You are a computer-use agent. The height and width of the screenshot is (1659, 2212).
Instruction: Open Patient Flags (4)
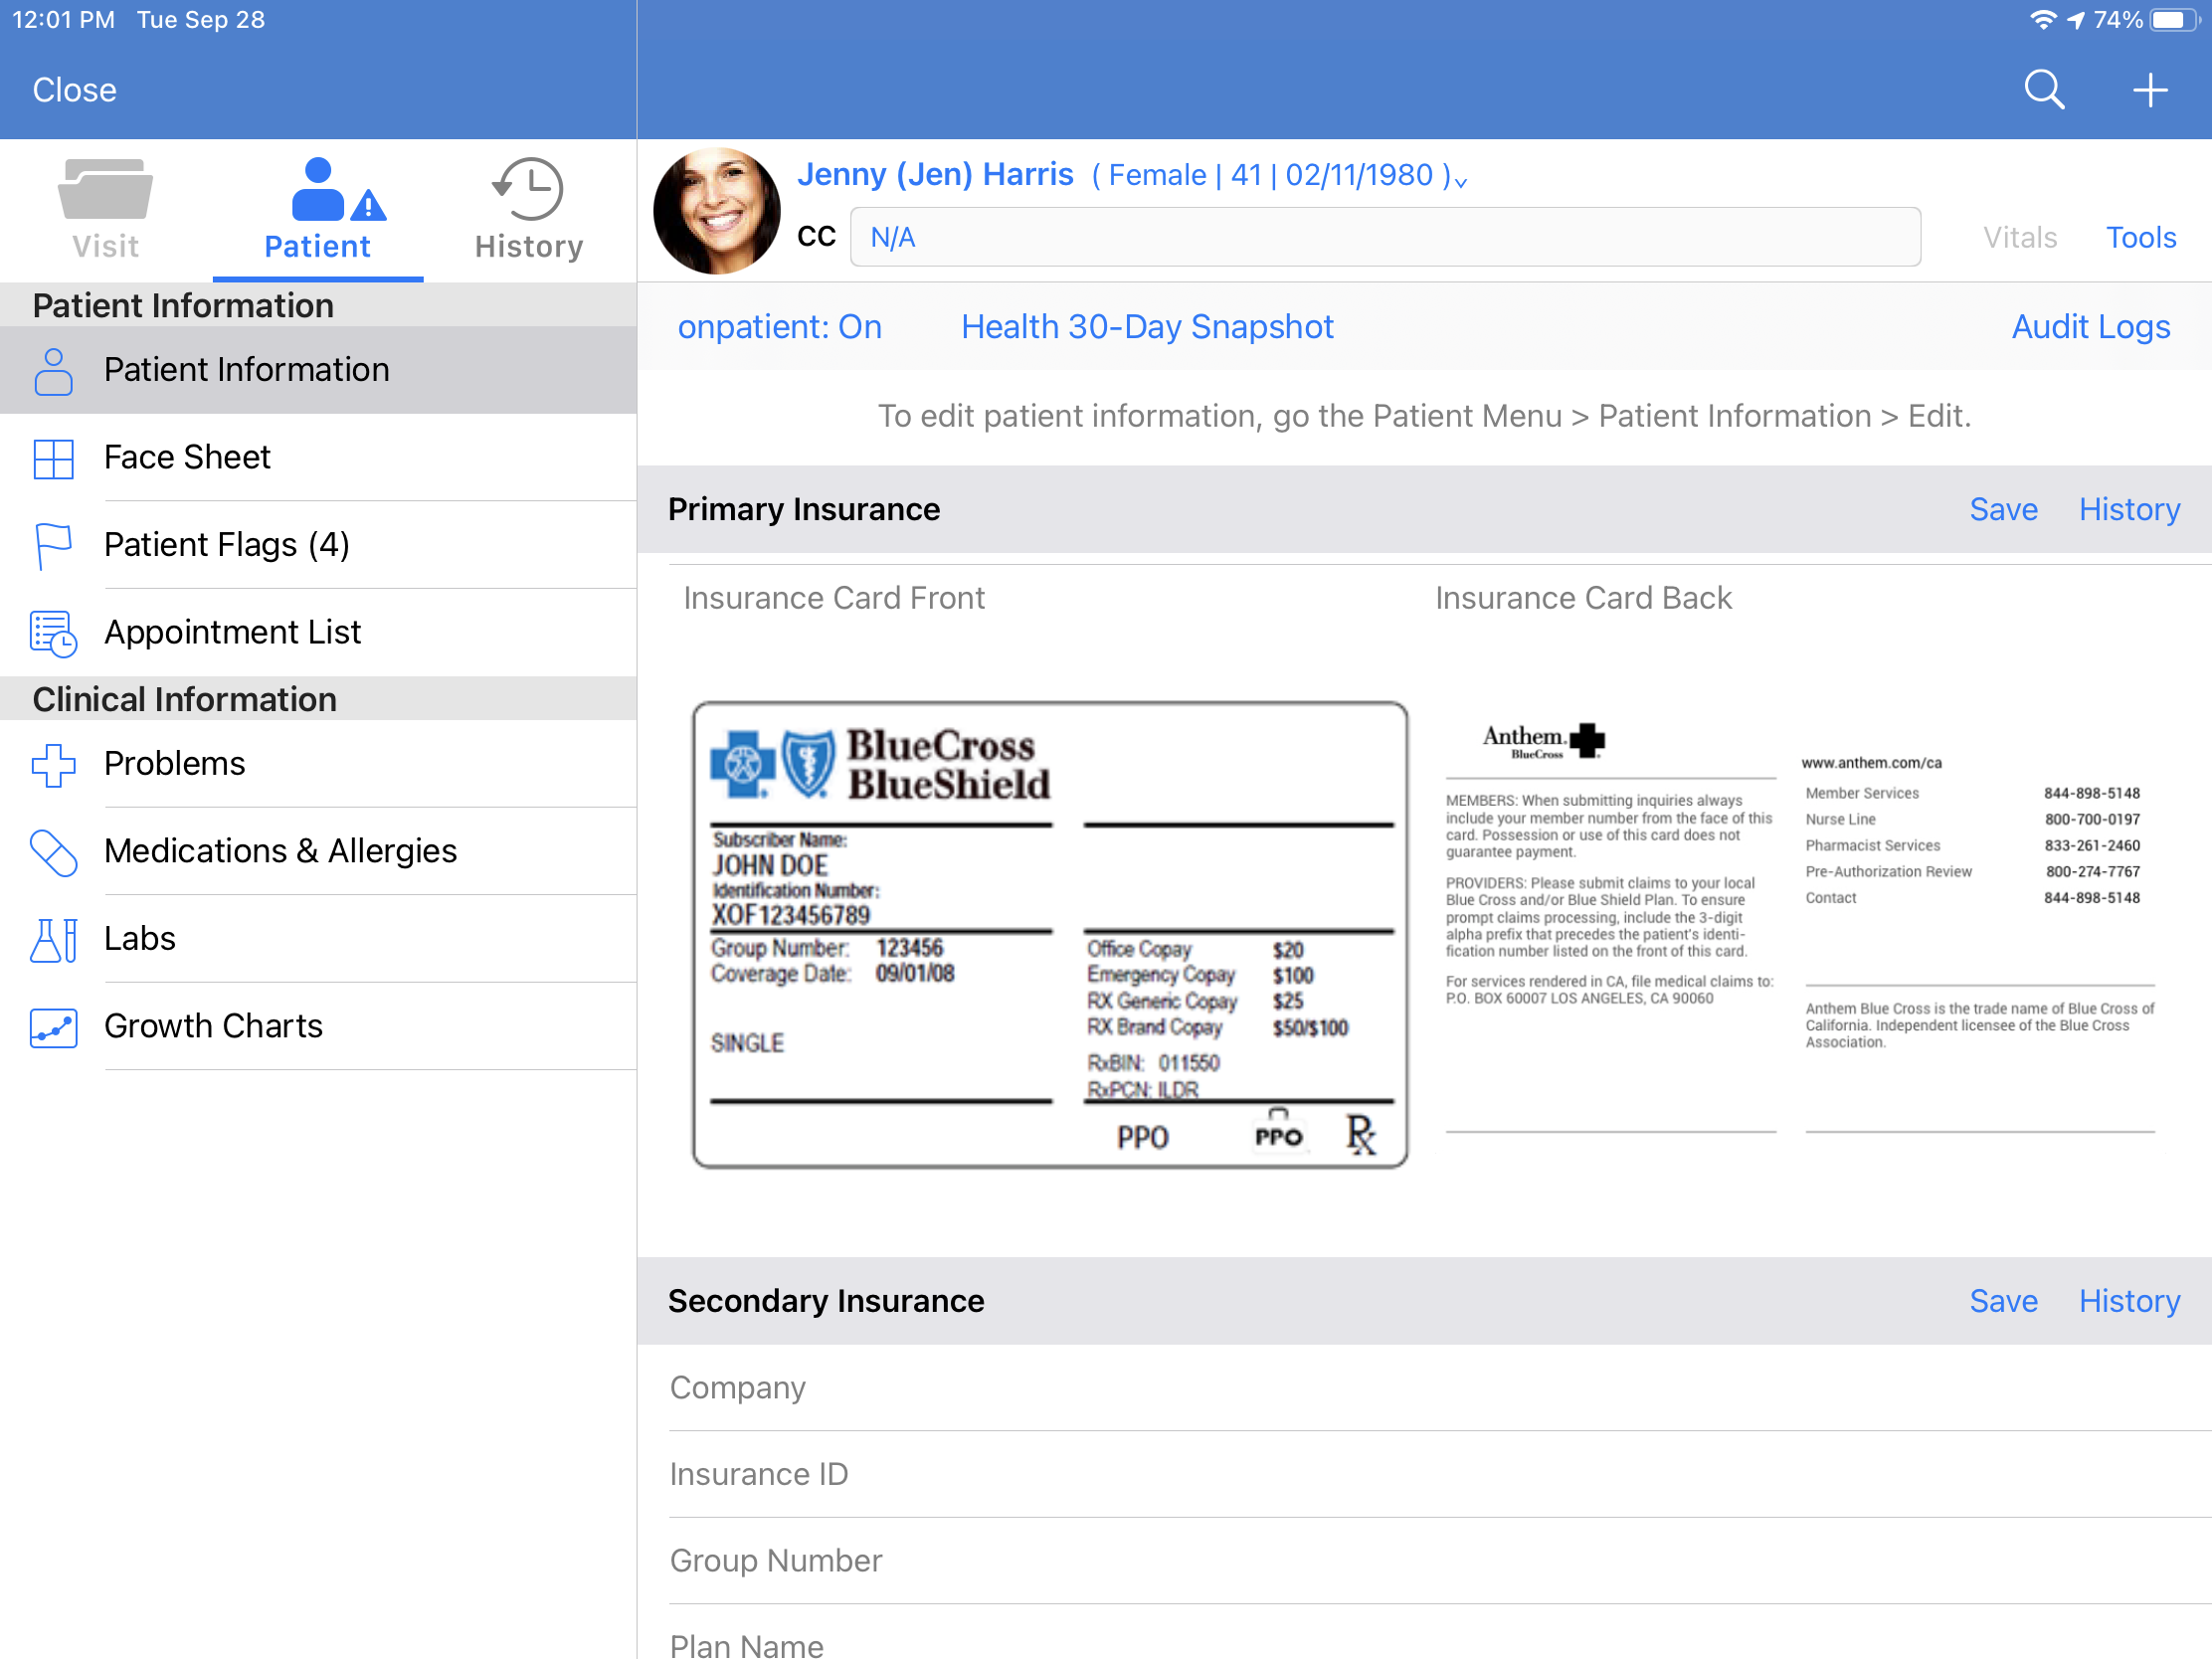tap(318, 545)
